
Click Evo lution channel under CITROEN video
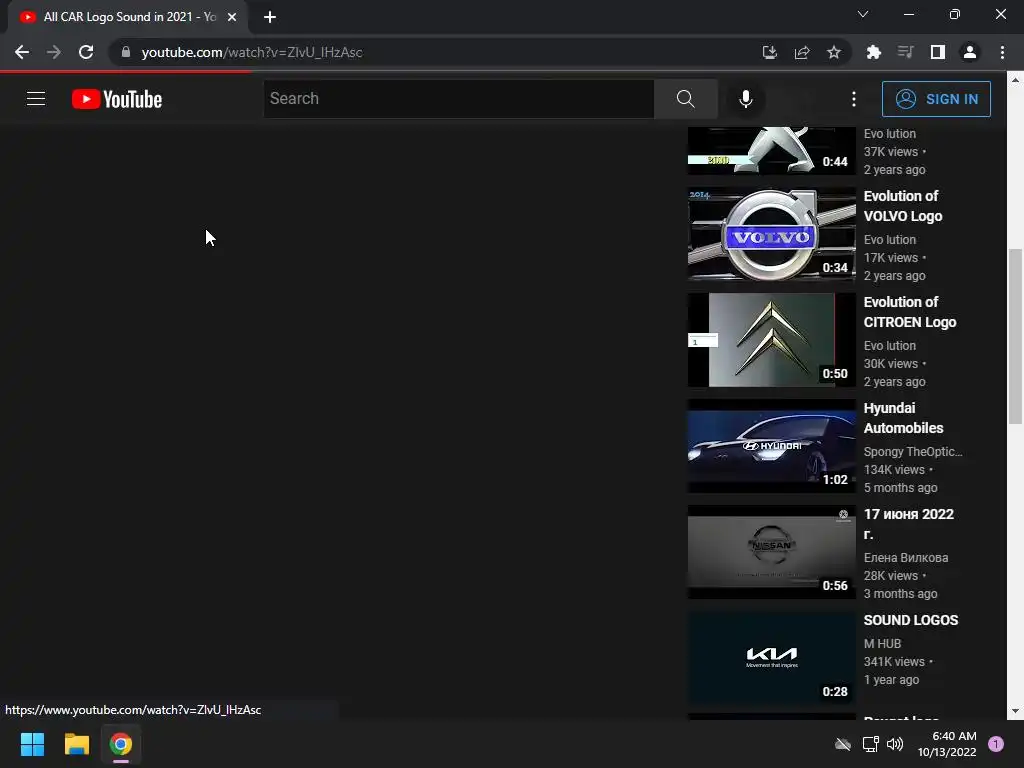click(x=889, y=345)
